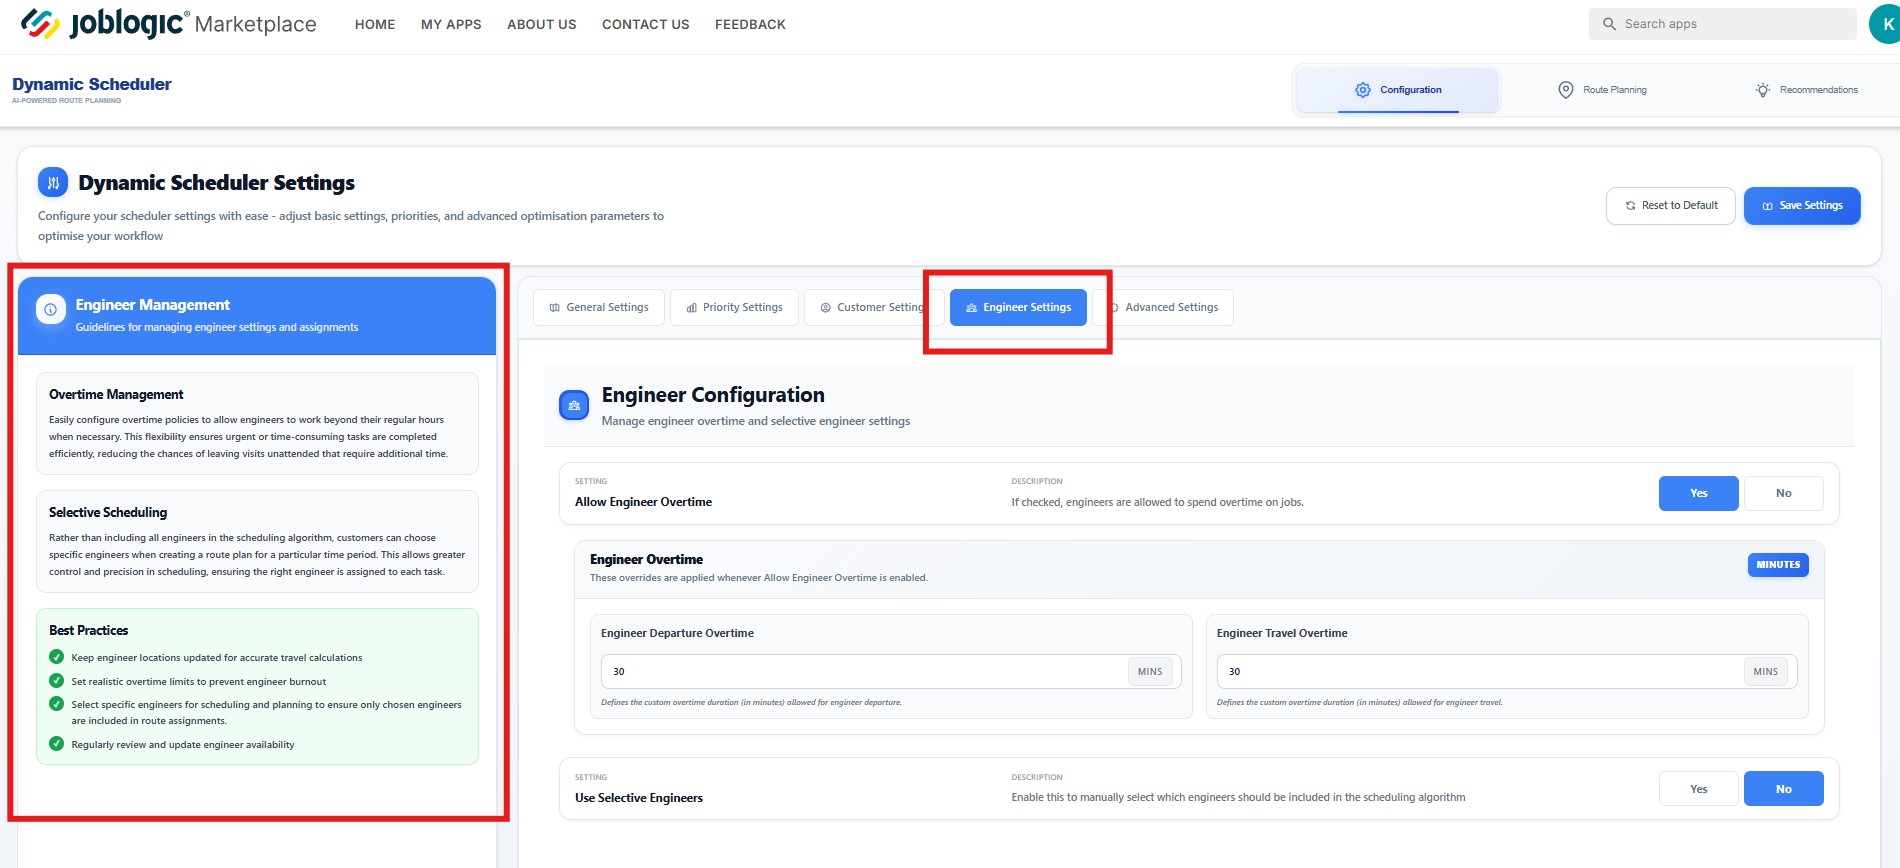Click the MINUTES badge in Engineer Overtime

1778,565
